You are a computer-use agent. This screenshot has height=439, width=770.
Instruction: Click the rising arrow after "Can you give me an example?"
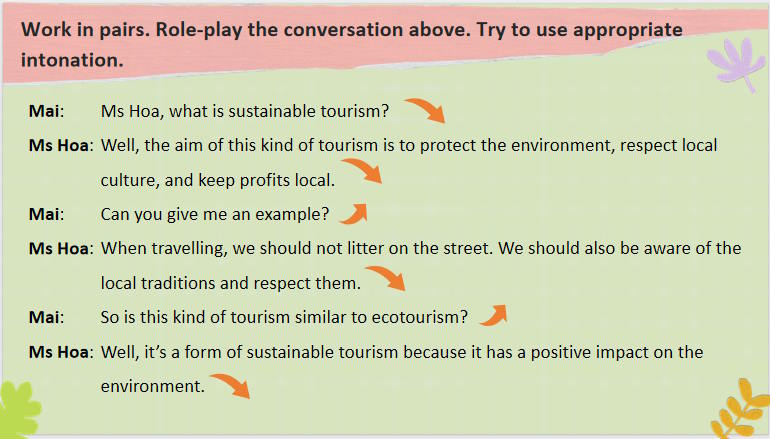(353, 212)
